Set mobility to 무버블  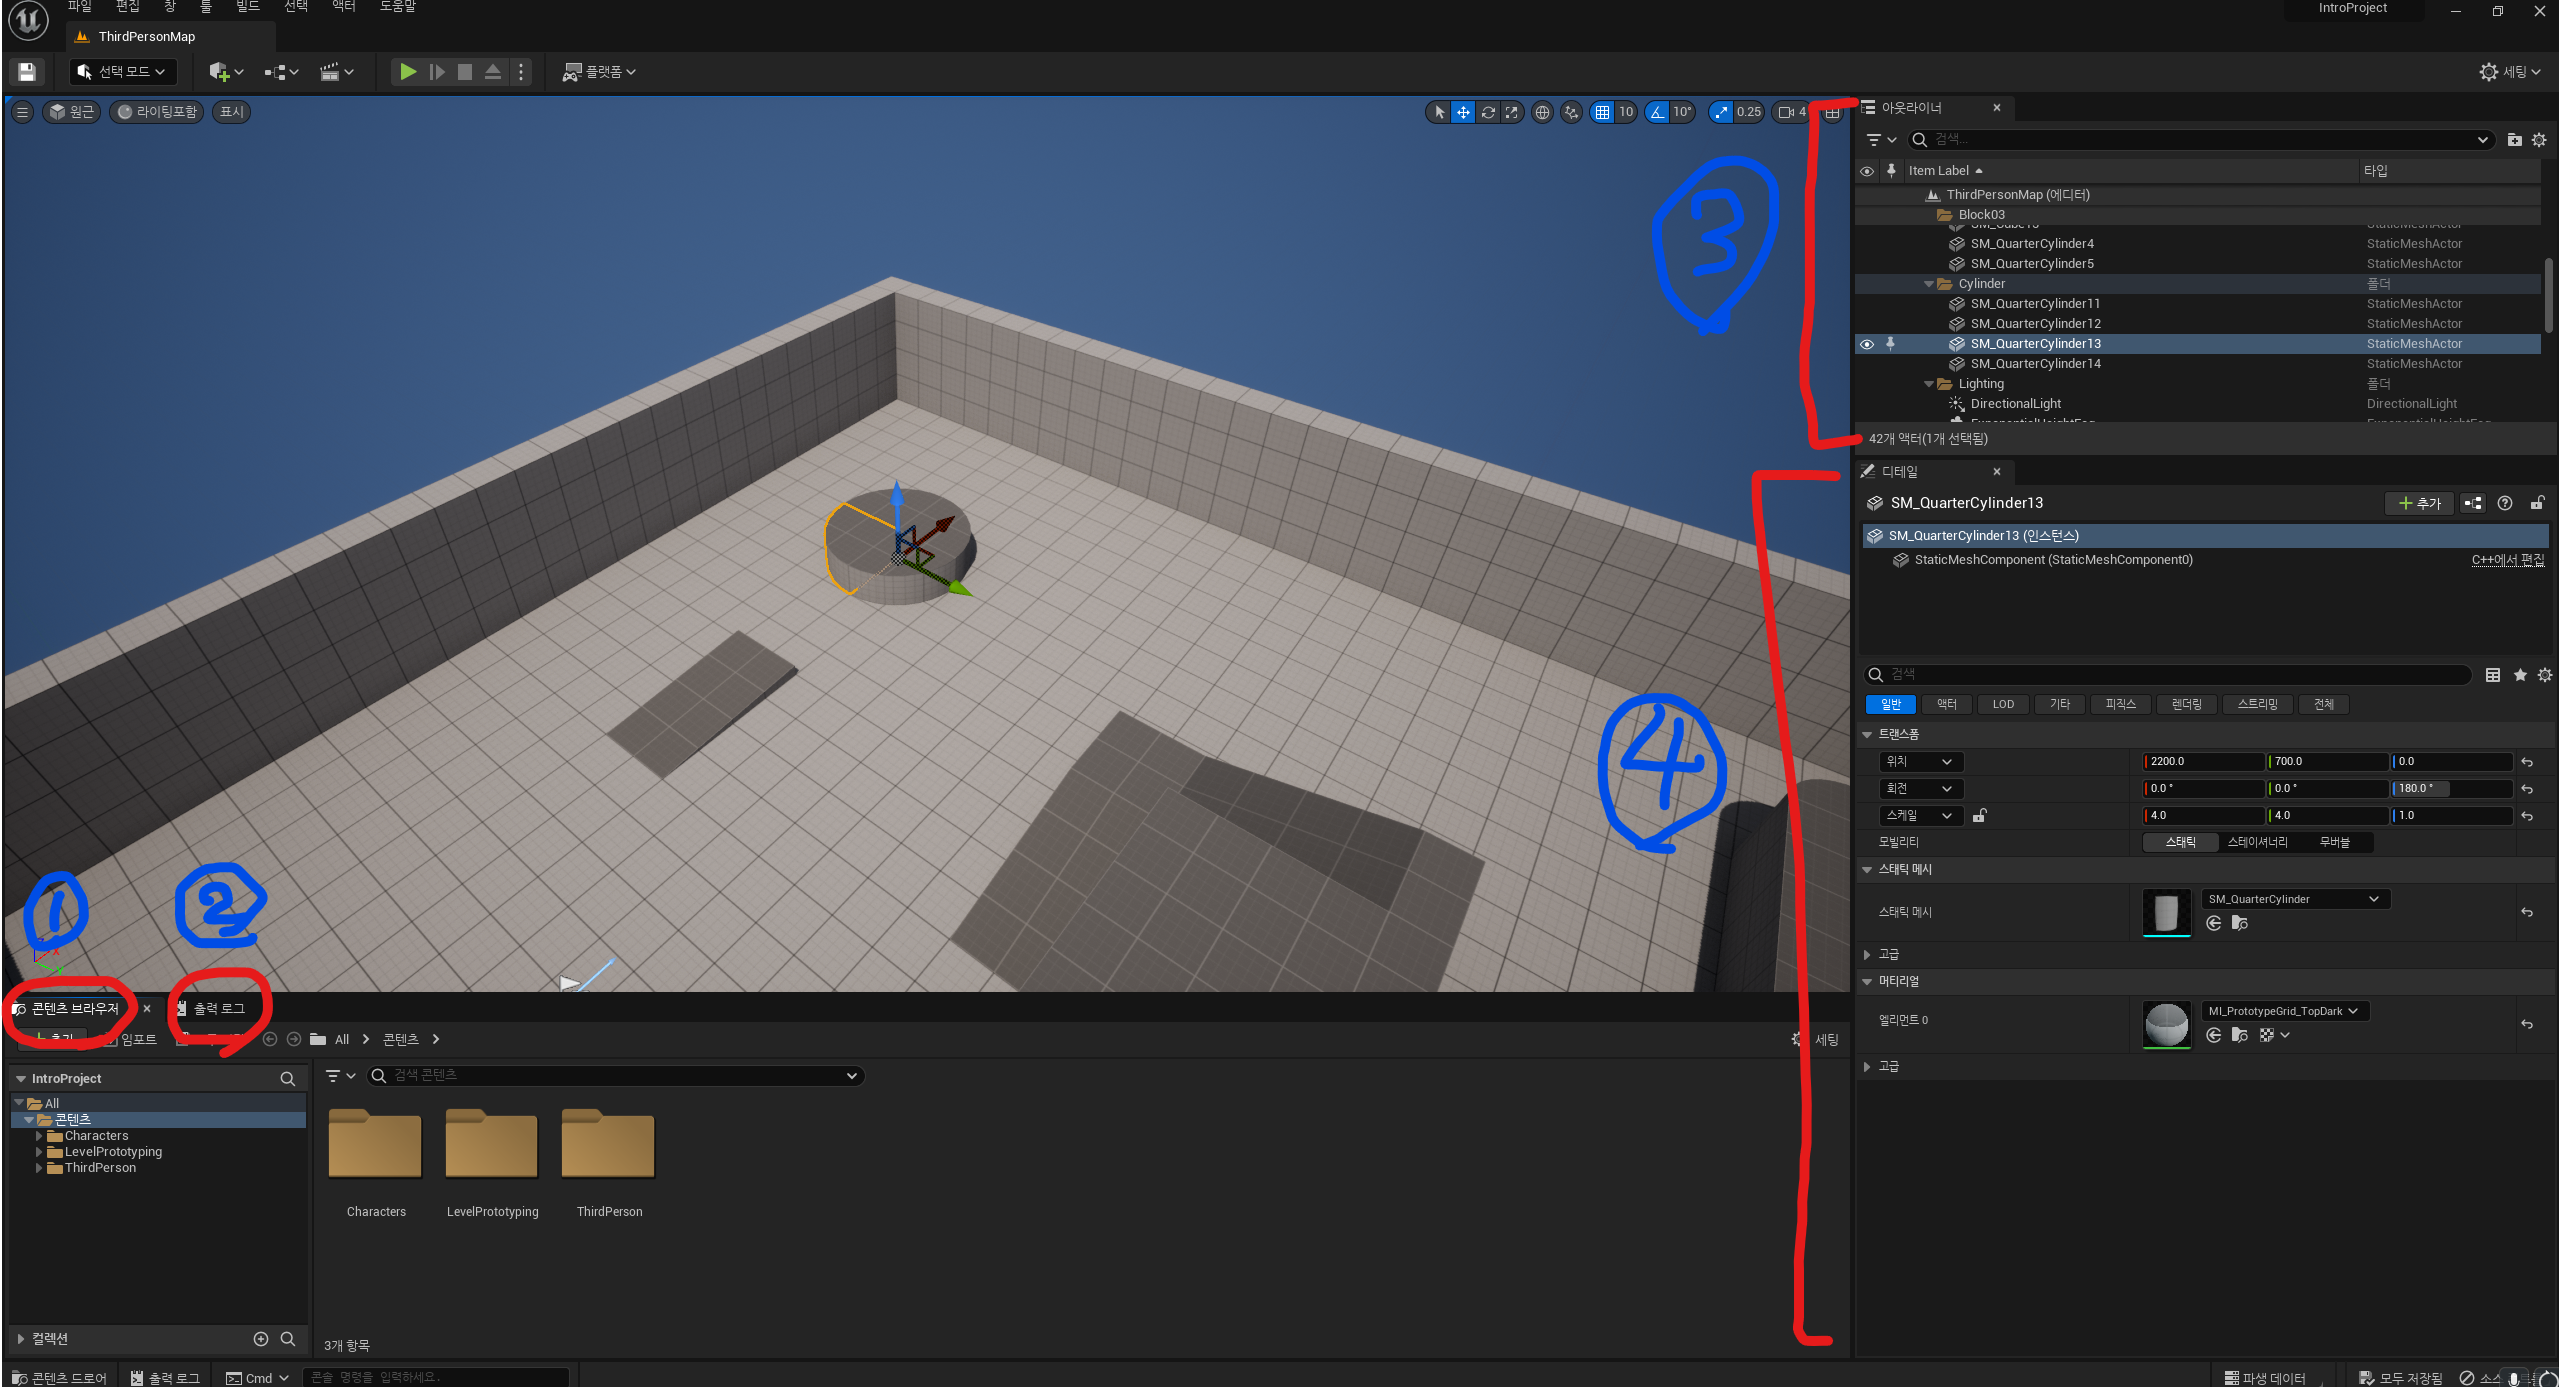tap(2334, 842)
